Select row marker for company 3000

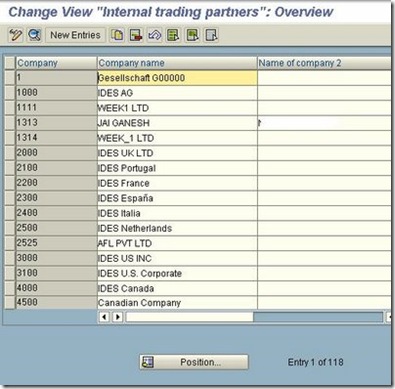click(10, 258)
